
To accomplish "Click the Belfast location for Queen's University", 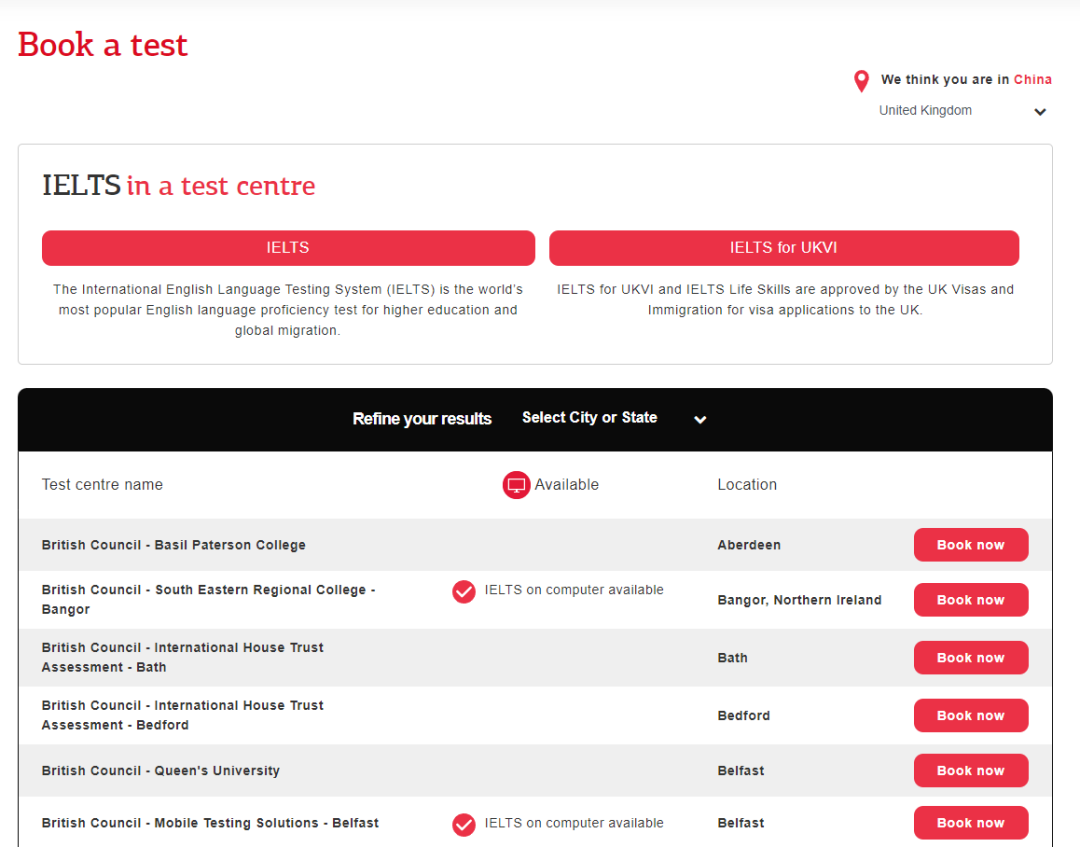I will point(741,771).
